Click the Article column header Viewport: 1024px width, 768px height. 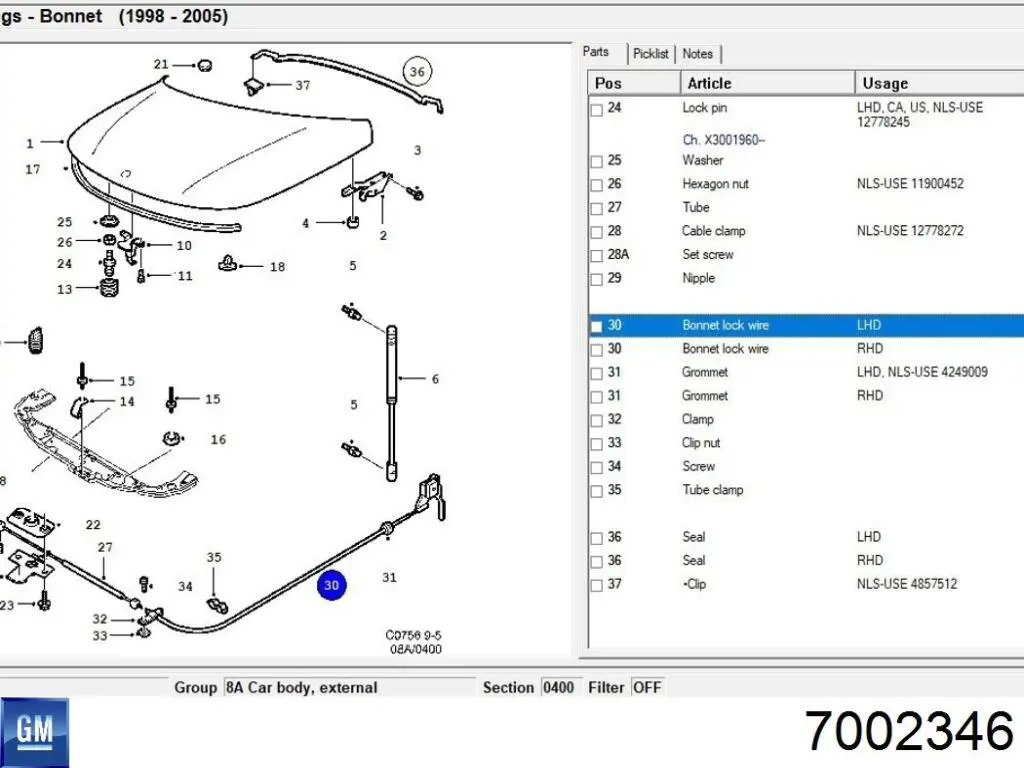tap(767, 83)
